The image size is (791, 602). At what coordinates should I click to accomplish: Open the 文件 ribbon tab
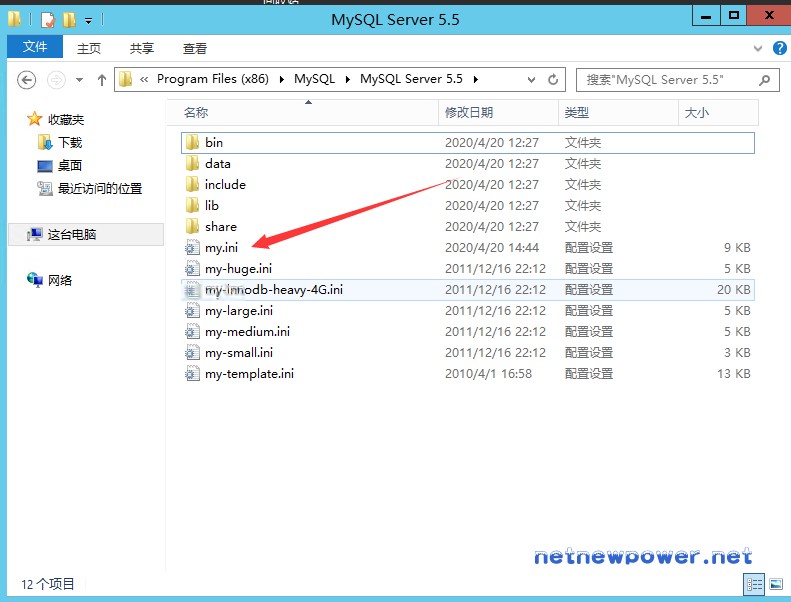[35, 47]
